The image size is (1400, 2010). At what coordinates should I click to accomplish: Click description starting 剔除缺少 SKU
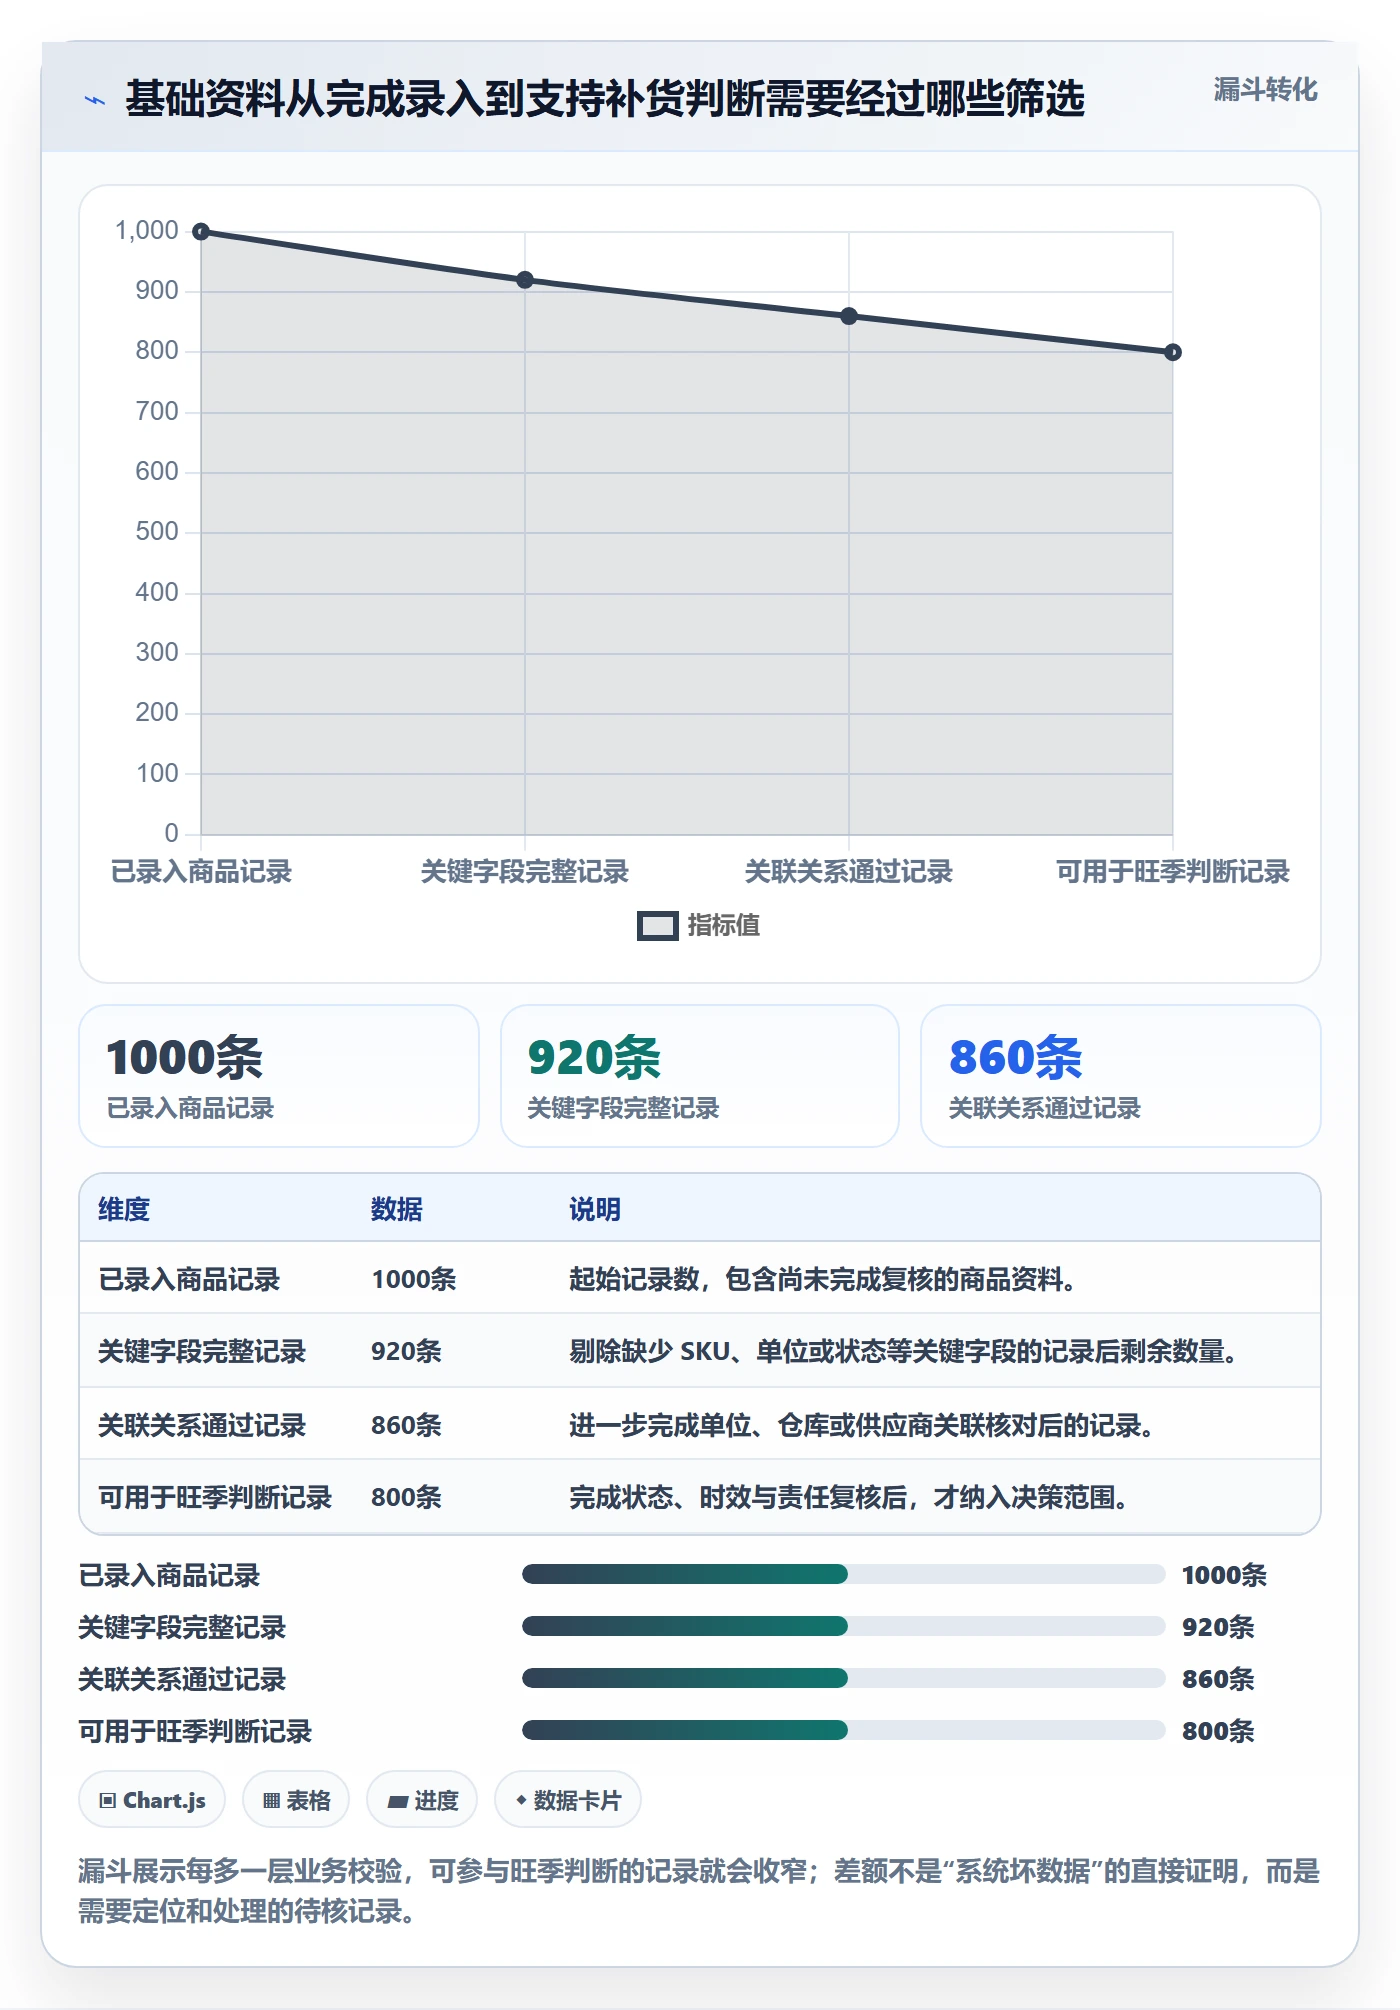coord(905,1352)
